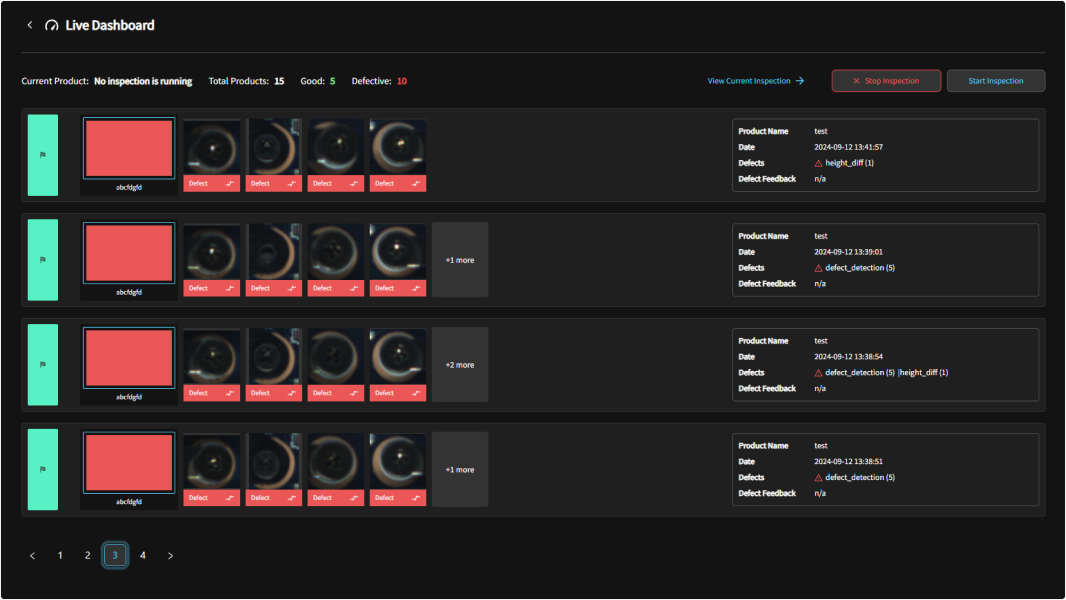1066x600 pixels.
Task: Click the dashboard gauge icon by the title
Action: [52, 25]
